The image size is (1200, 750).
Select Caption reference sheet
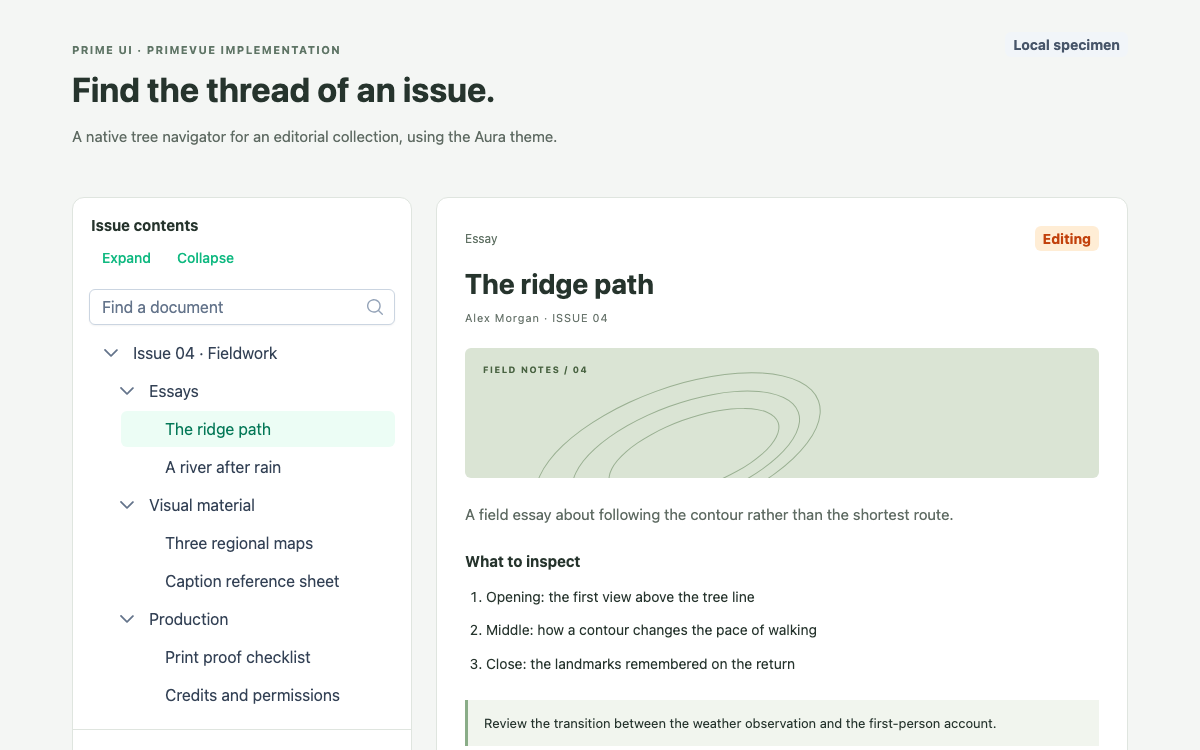tap(258, 581)
